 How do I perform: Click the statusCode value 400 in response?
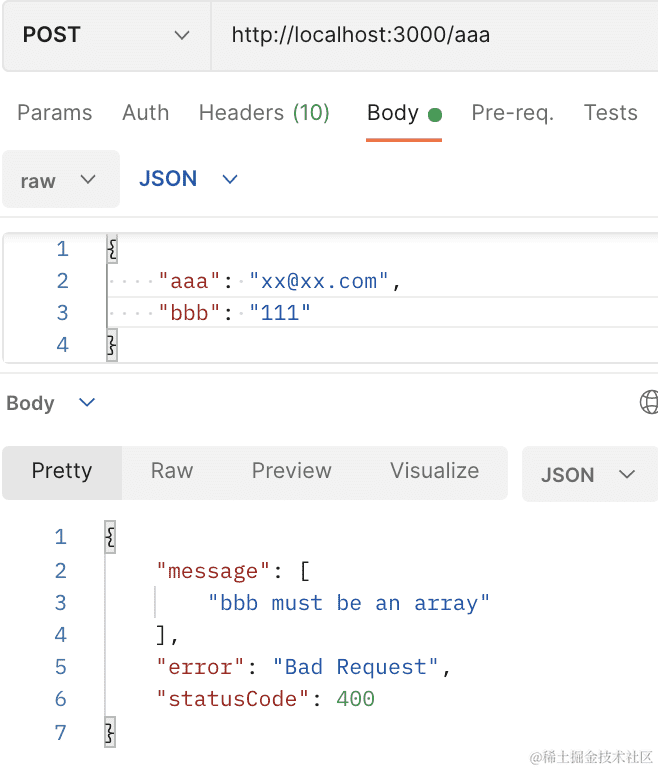pos(355,699)
